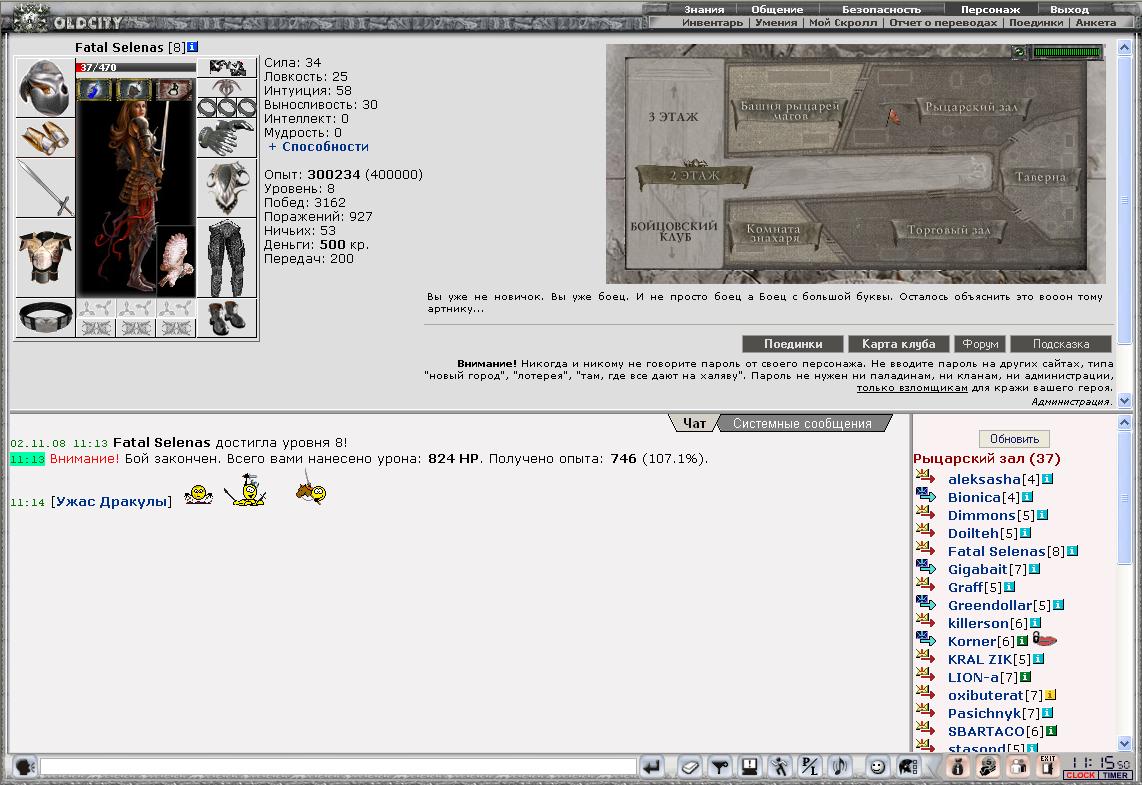Click the speak-to icon left of chat input

point(25,766)
